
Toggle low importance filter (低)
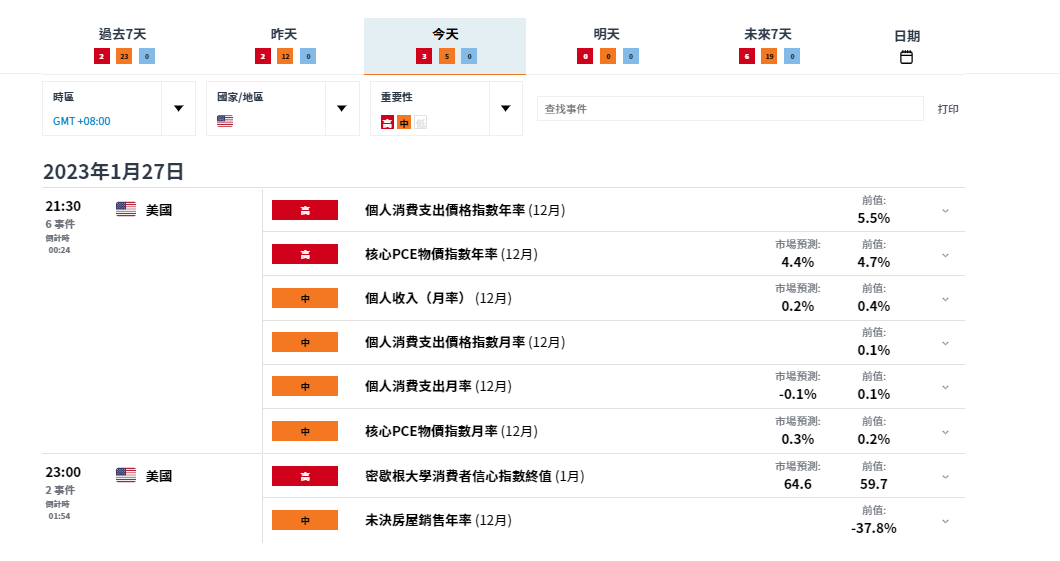click(420, 122)
